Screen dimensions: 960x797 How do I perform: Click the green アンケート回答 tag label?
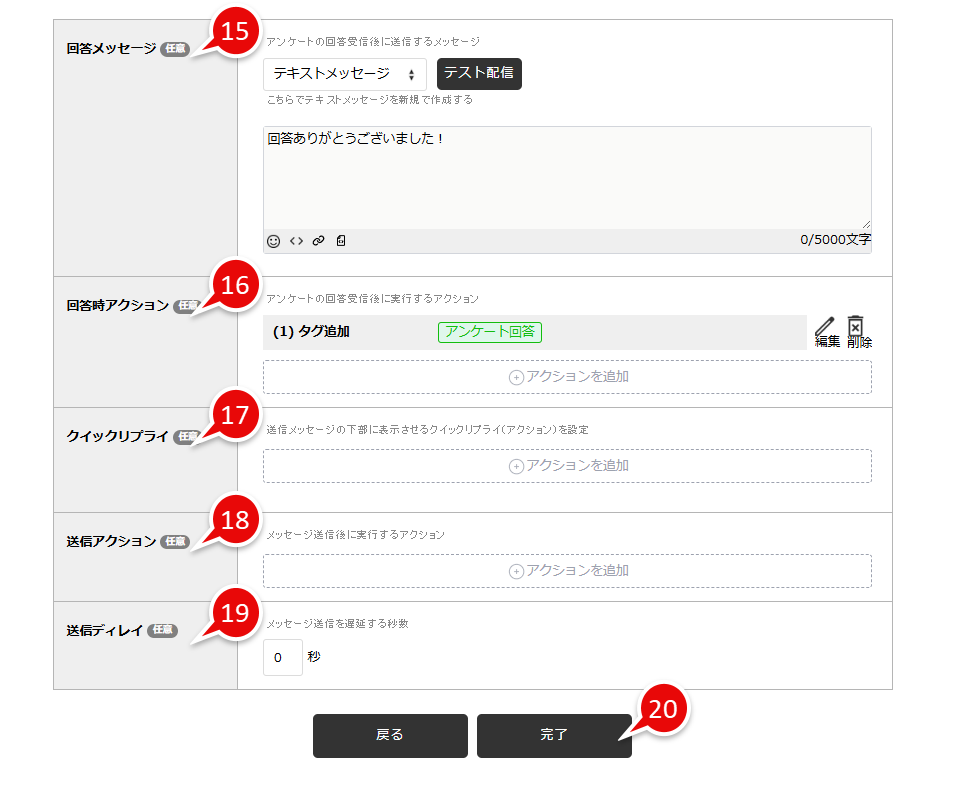[489, 332]
